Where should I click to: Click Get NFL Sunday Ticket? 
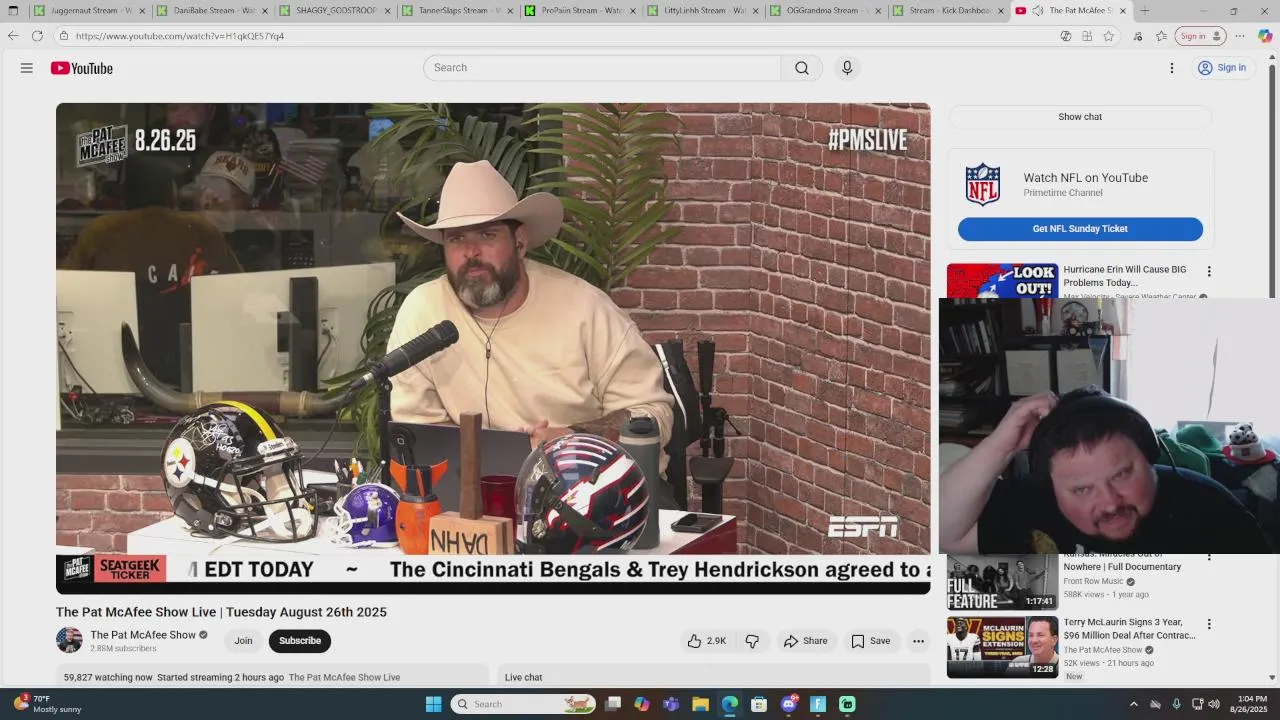point(1080,229)
